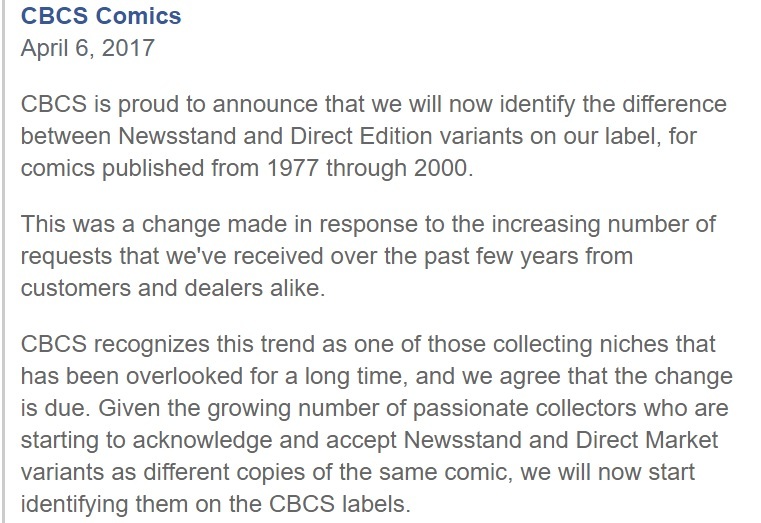Click the paragraph starting 'CBCS recognizes this trend'
Image resolution: width=761 pixels, height=523 pixels.
tap(377, 424)
